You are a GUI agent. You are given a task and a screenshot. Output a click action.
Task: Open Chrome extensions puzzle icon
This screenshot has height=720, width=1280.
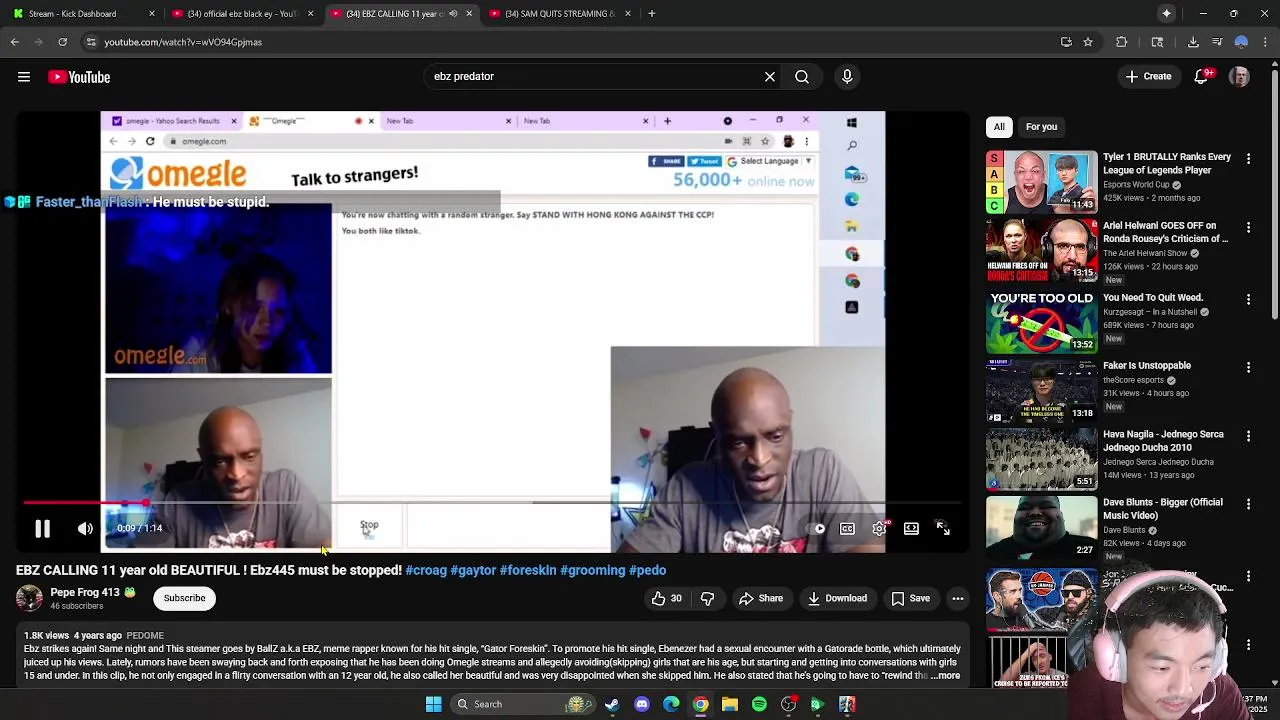1121,42
